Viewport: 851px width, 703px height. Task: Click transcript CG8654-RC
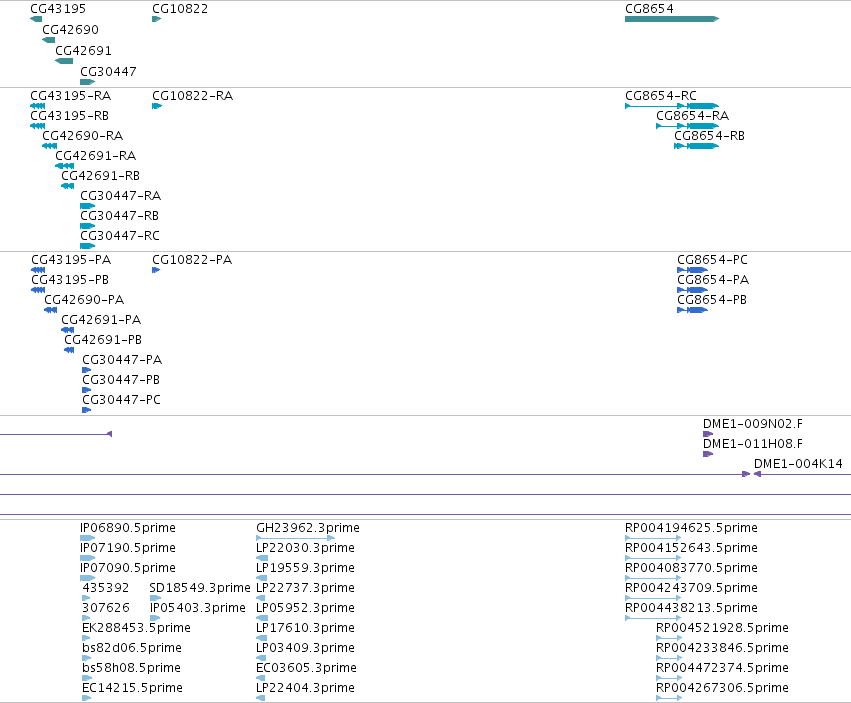[x=661, y=96]
